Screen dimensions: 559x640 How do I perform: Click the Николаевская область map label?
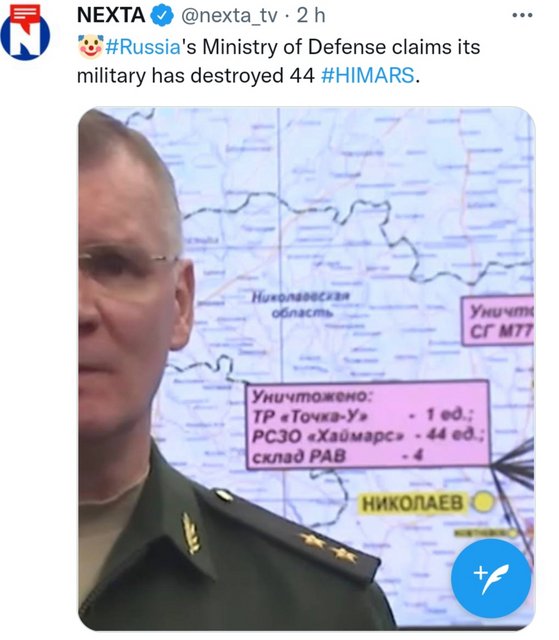click(x=301, y=304)
